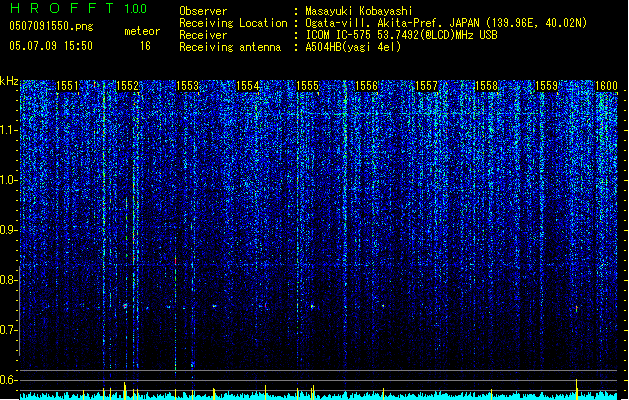Click the meteor label
This screenshot has width=629, height=400.
pyautogui.click(x=142, y=31)
